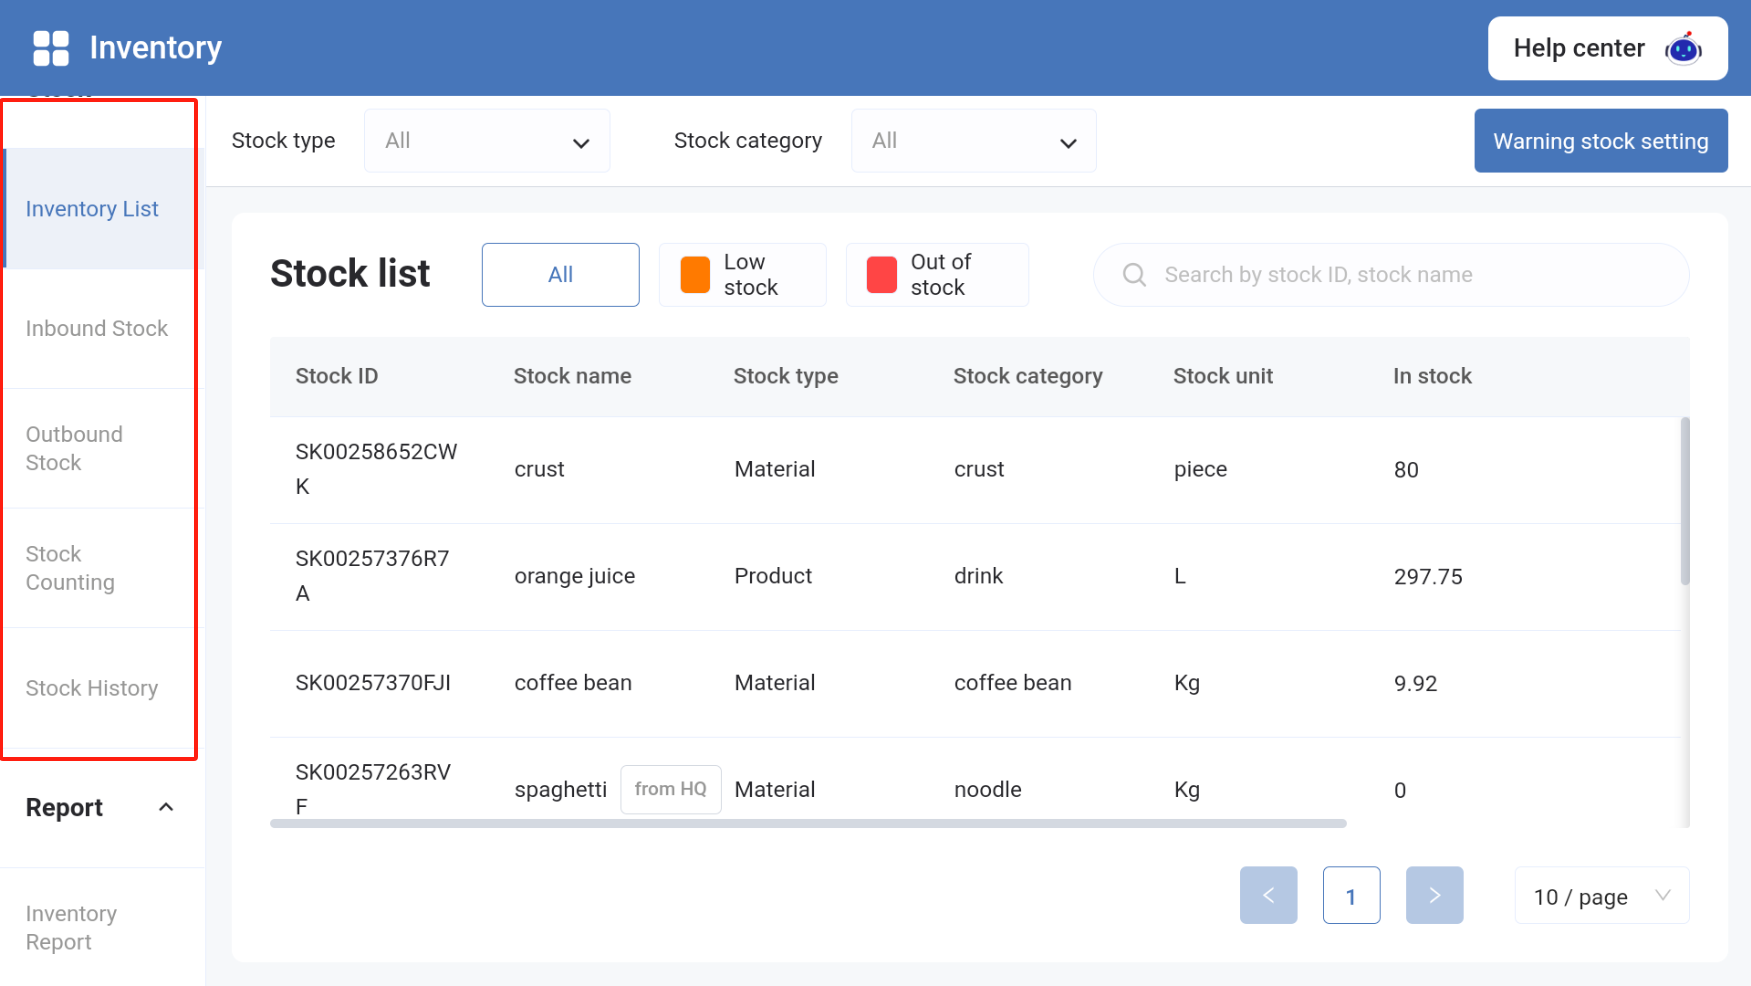Click the Inventory app grid logo

(50, 47)
